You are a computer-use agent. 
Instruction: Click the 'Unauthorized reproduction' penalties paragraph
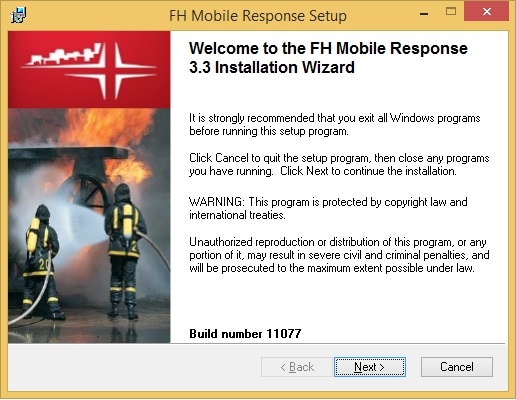(339, 255)
